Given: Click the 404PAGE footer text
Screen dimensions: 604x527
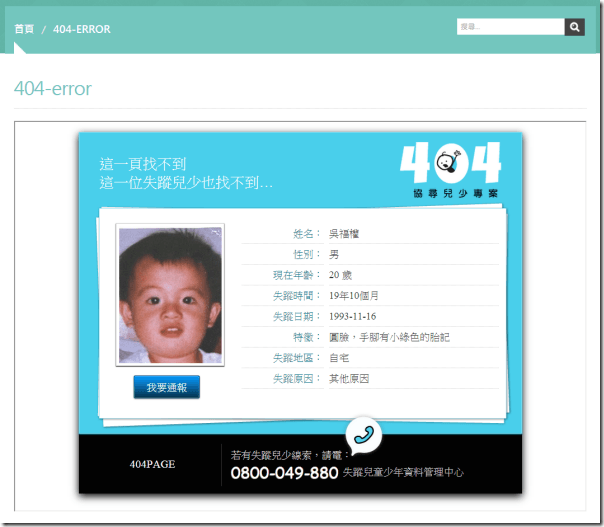Looking at the screenshot, I should click(x=152, y=464).
